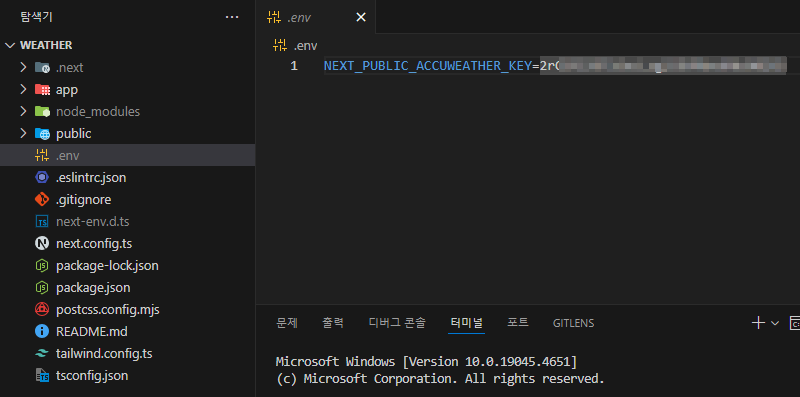Click line number 1 in the gutter
The image size is (800, 397).
[294, 66]
